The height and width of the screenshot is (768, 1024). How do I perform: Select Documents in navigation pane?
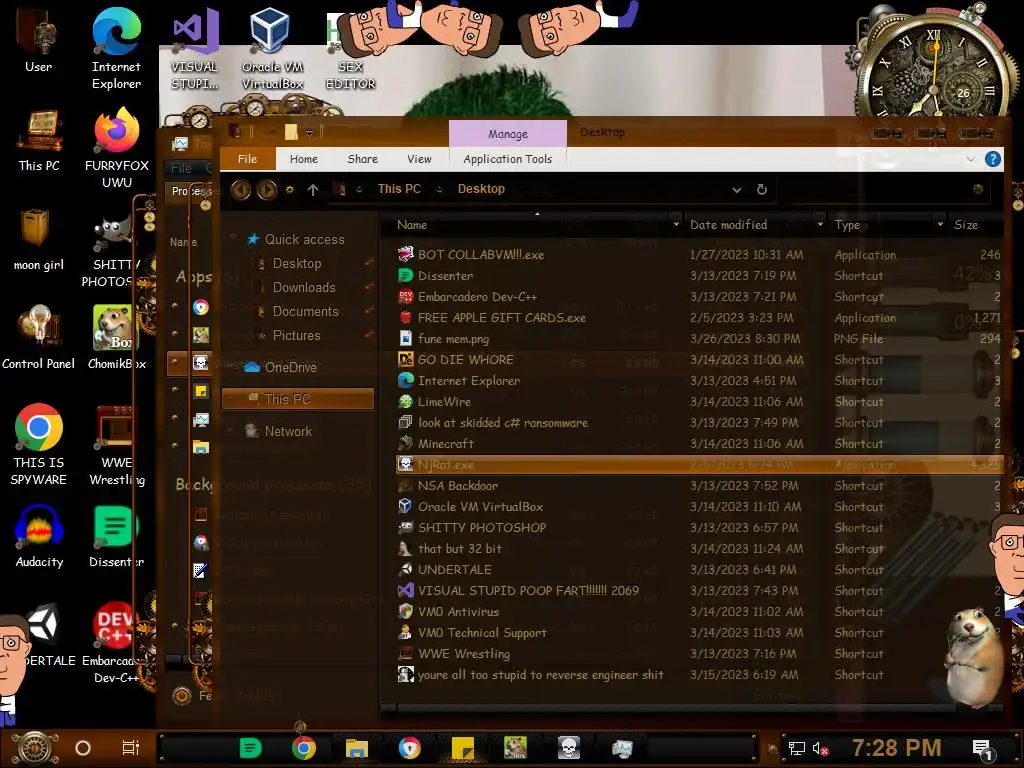tap(306, 312)
